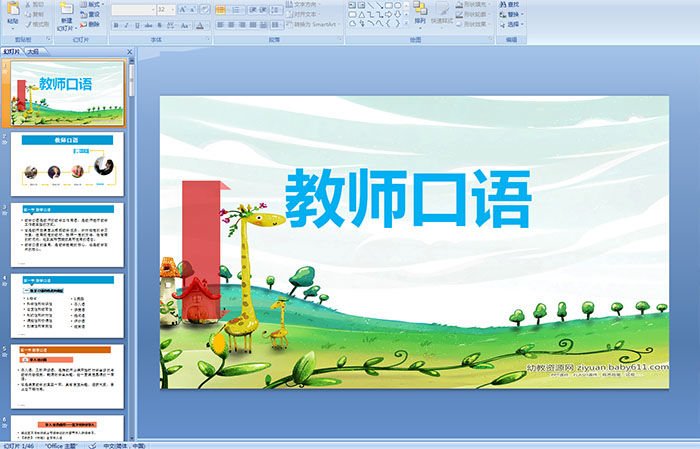The width and height of the screenshot is (700, 449).
Task: Toggle strikethrough formatting
Action: [x=148, y=25]
